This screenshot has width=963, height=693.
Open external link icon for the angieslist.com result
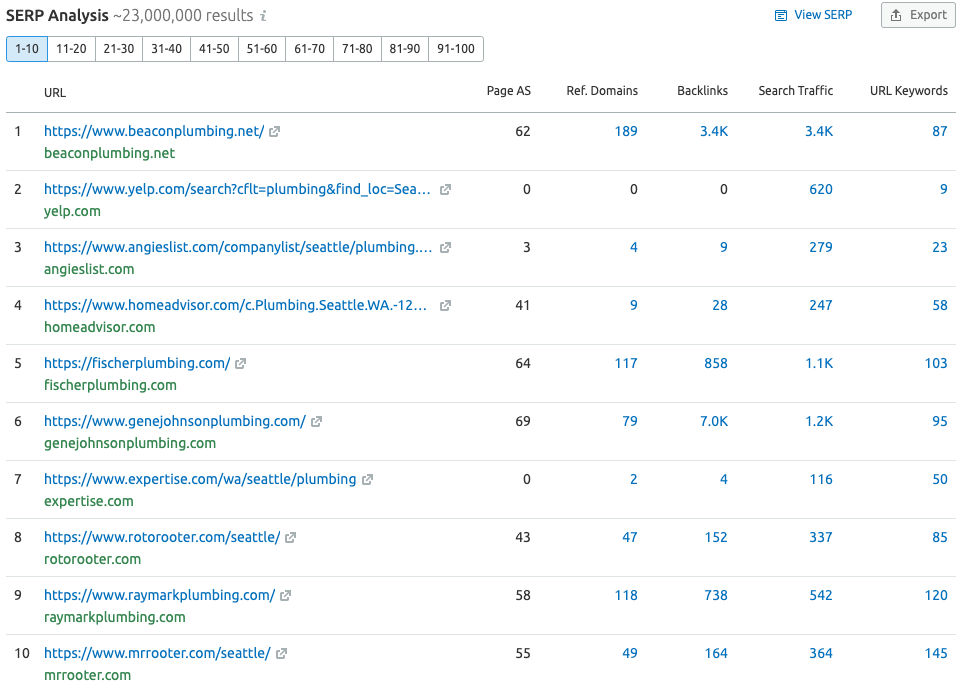pos(445,248)
